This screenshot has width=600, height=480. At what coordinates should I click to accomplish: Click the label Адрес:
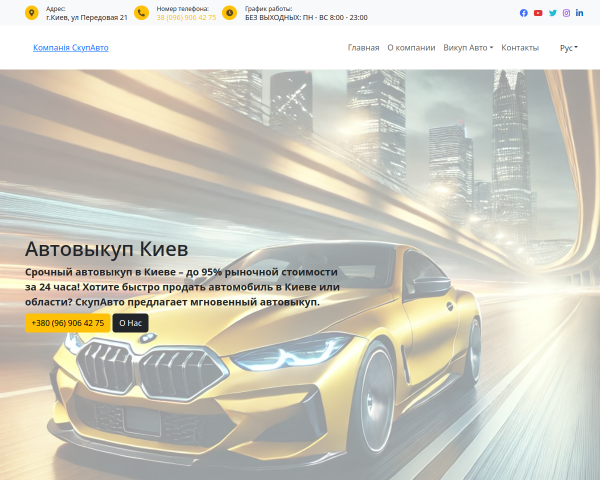point(55,9)
